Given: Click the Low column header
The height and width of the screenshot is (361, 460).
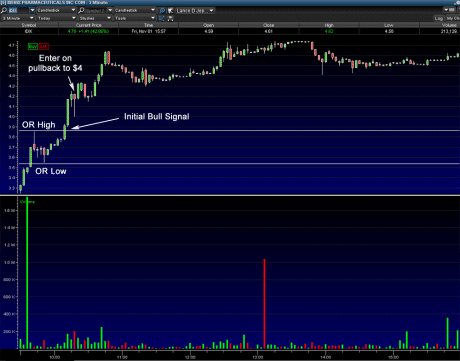Looking at the screenshot, I should [x=389, y=25].
